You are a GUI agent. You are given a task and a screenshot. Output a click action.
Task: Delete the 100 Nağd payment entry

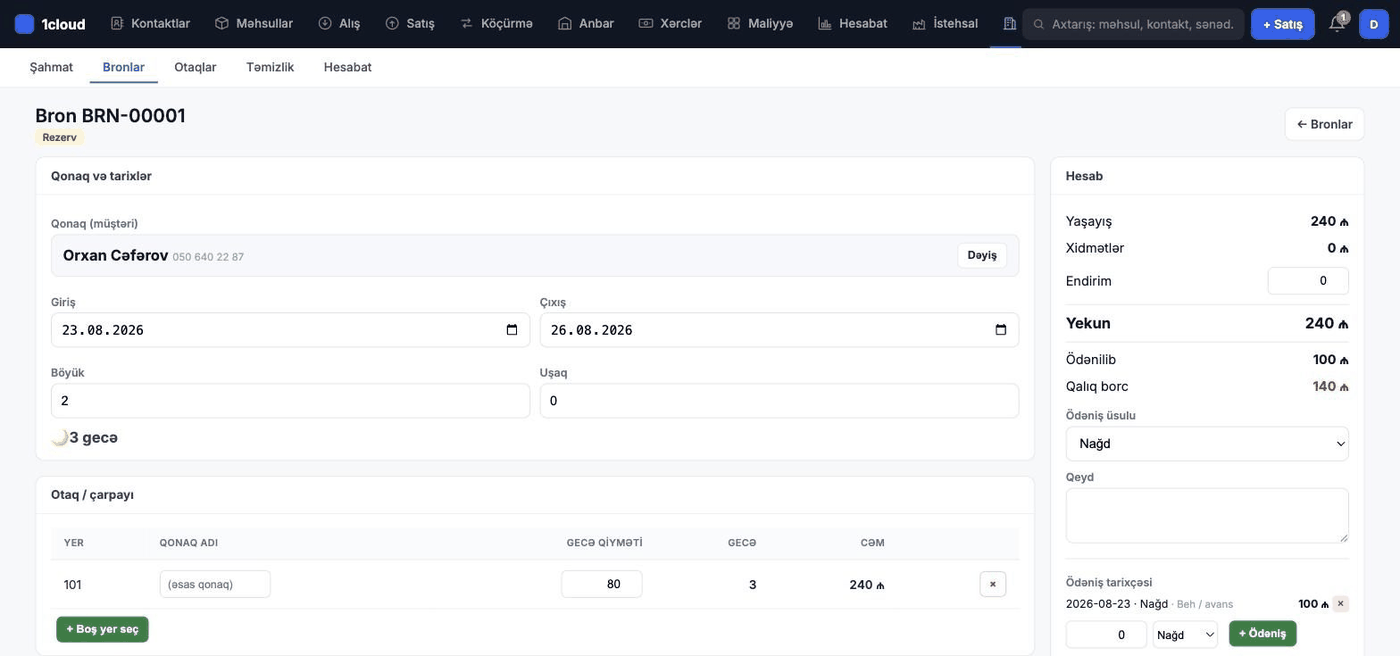[1341, 604]
